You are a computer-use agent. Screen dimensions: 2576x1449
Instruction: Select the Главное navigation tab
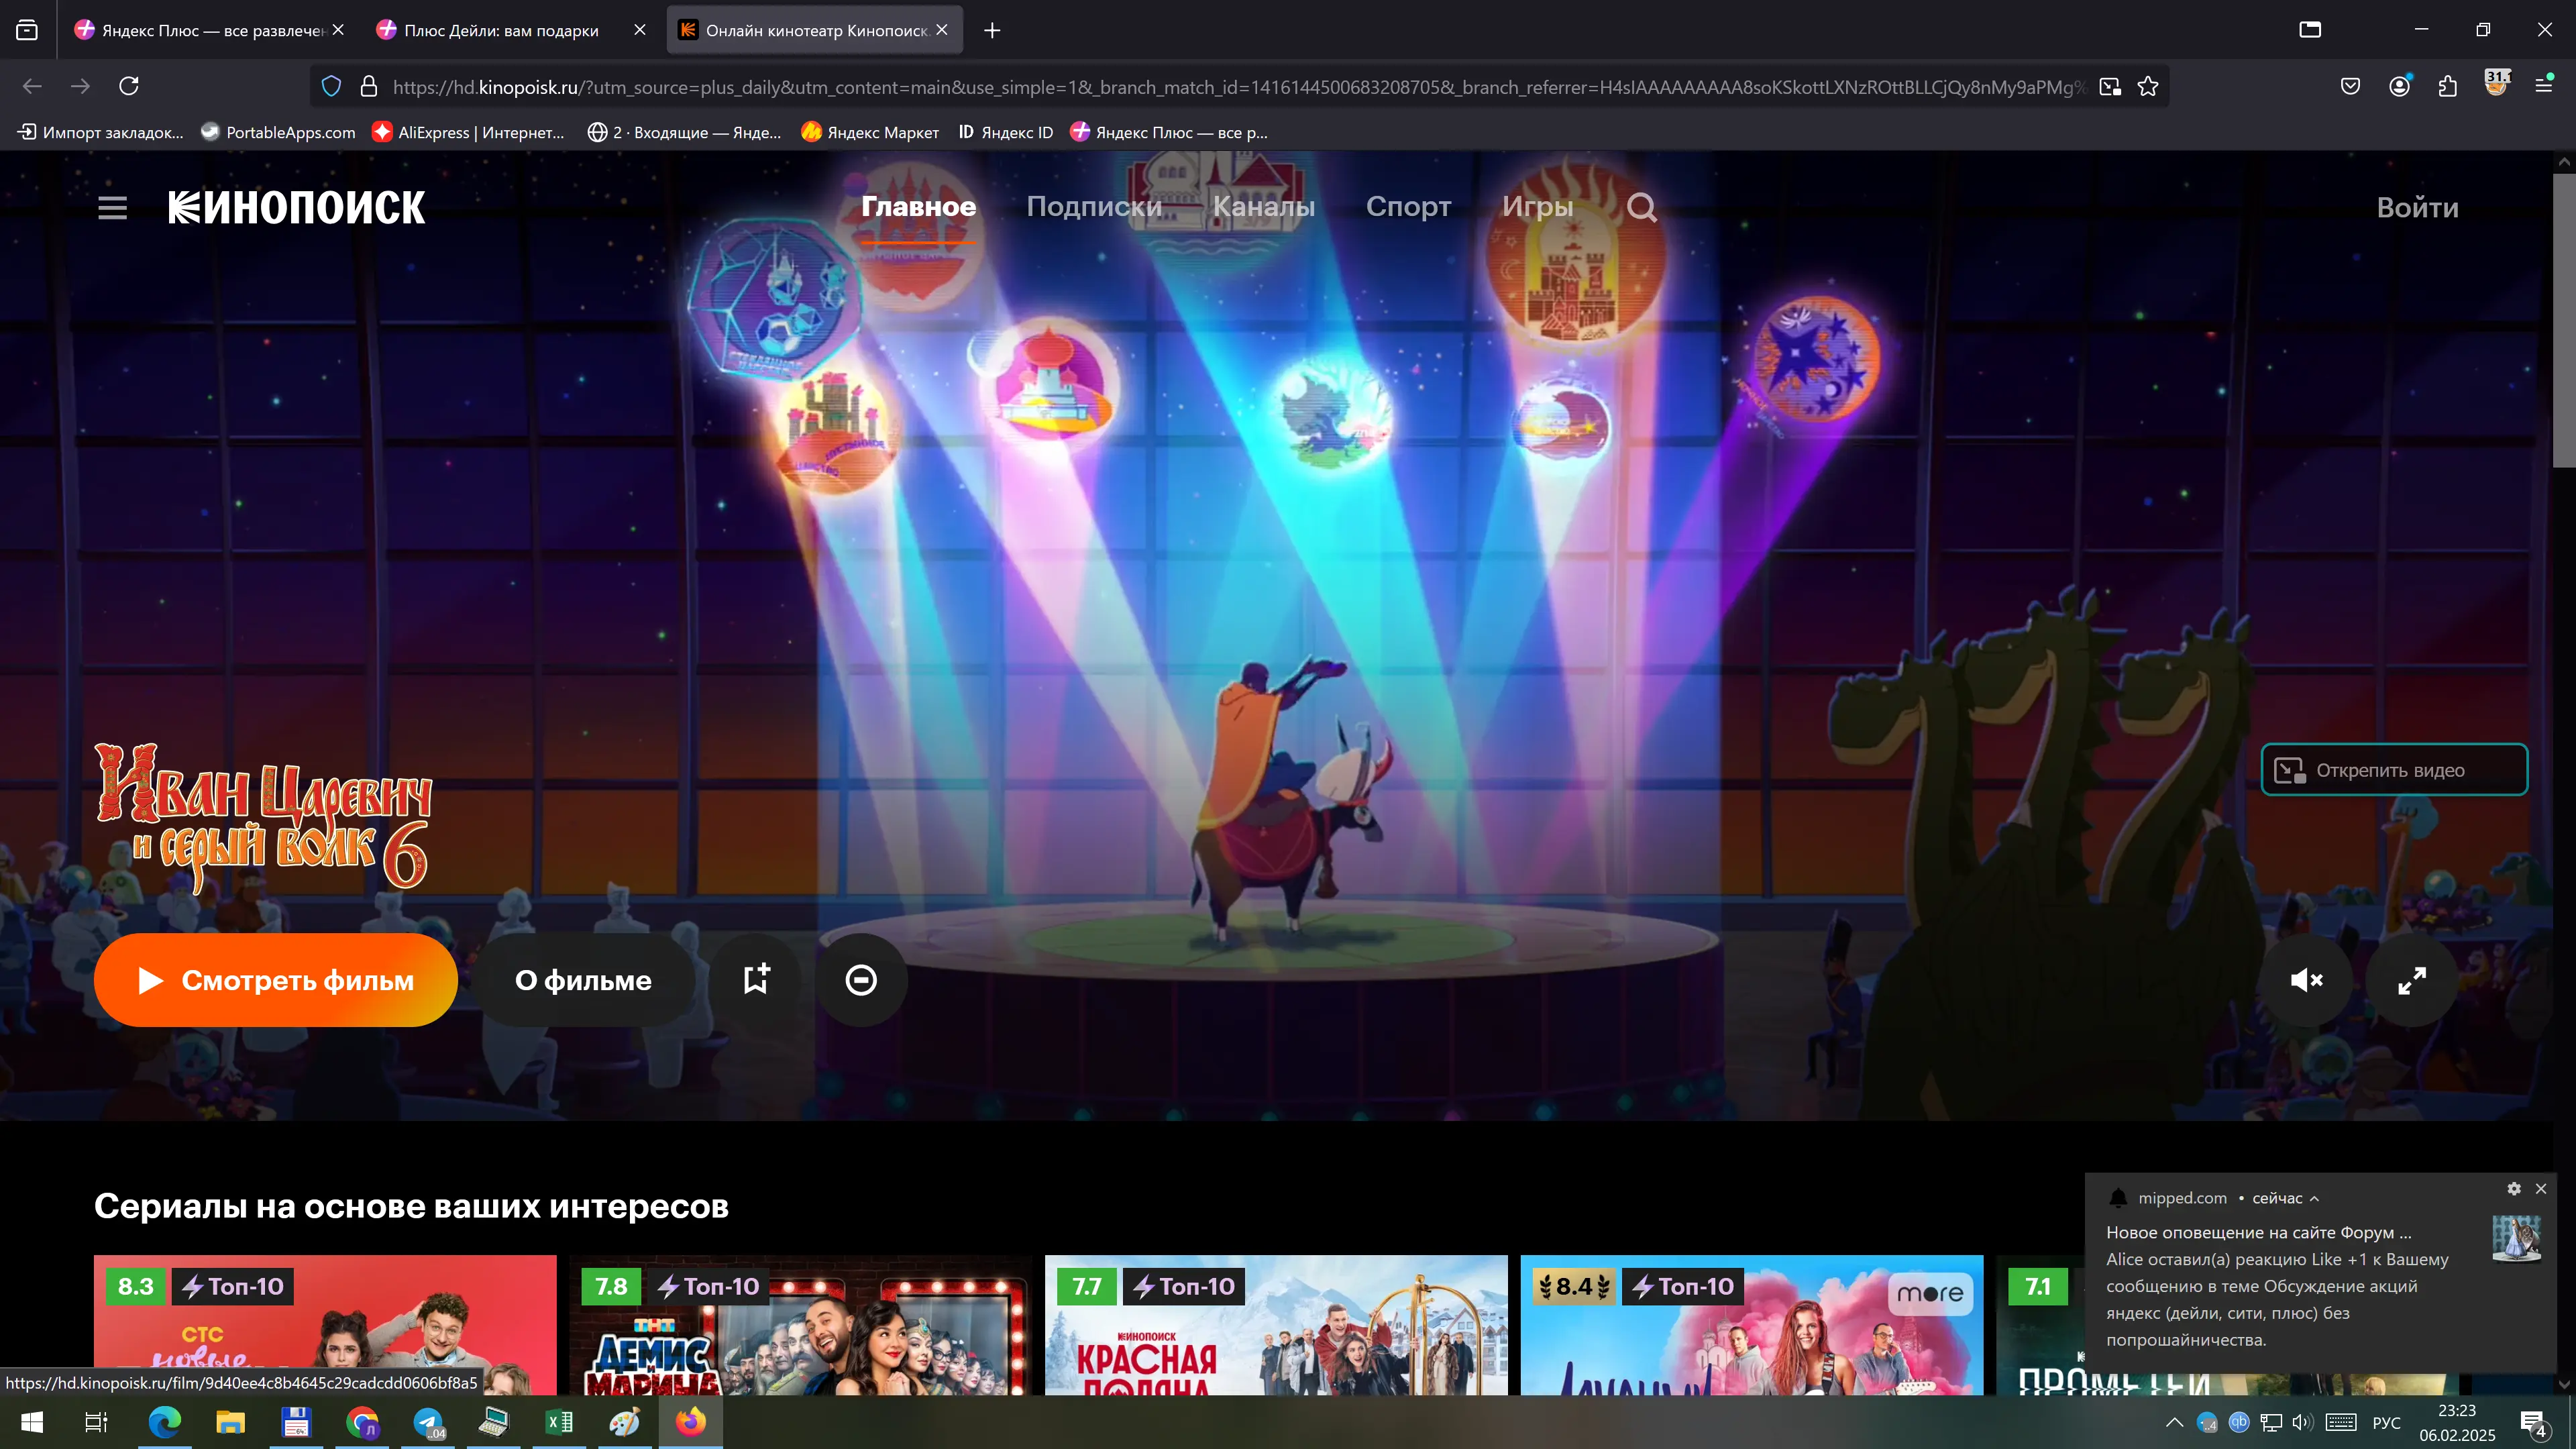click(918, 207)
